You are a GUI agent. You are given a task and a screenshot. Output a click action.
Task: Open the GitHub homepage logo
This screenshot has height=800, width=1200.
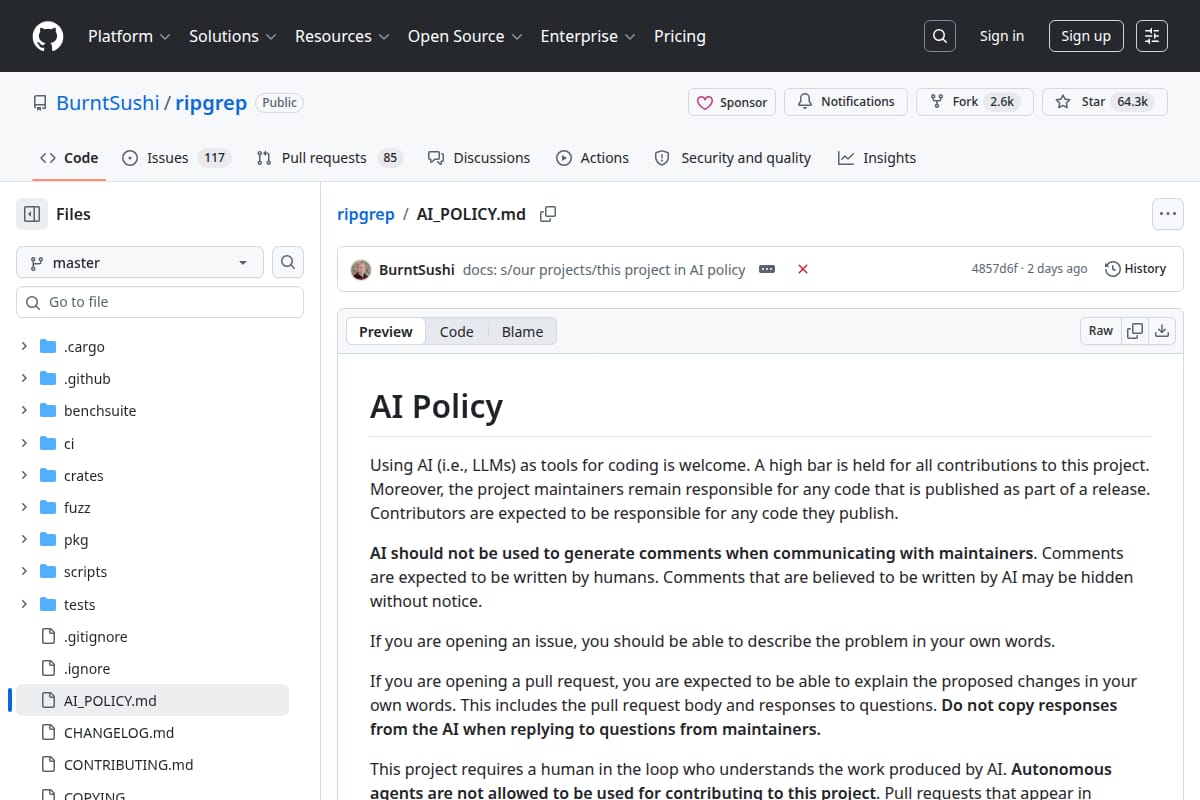pyautogui.click(x=48, y=36)
